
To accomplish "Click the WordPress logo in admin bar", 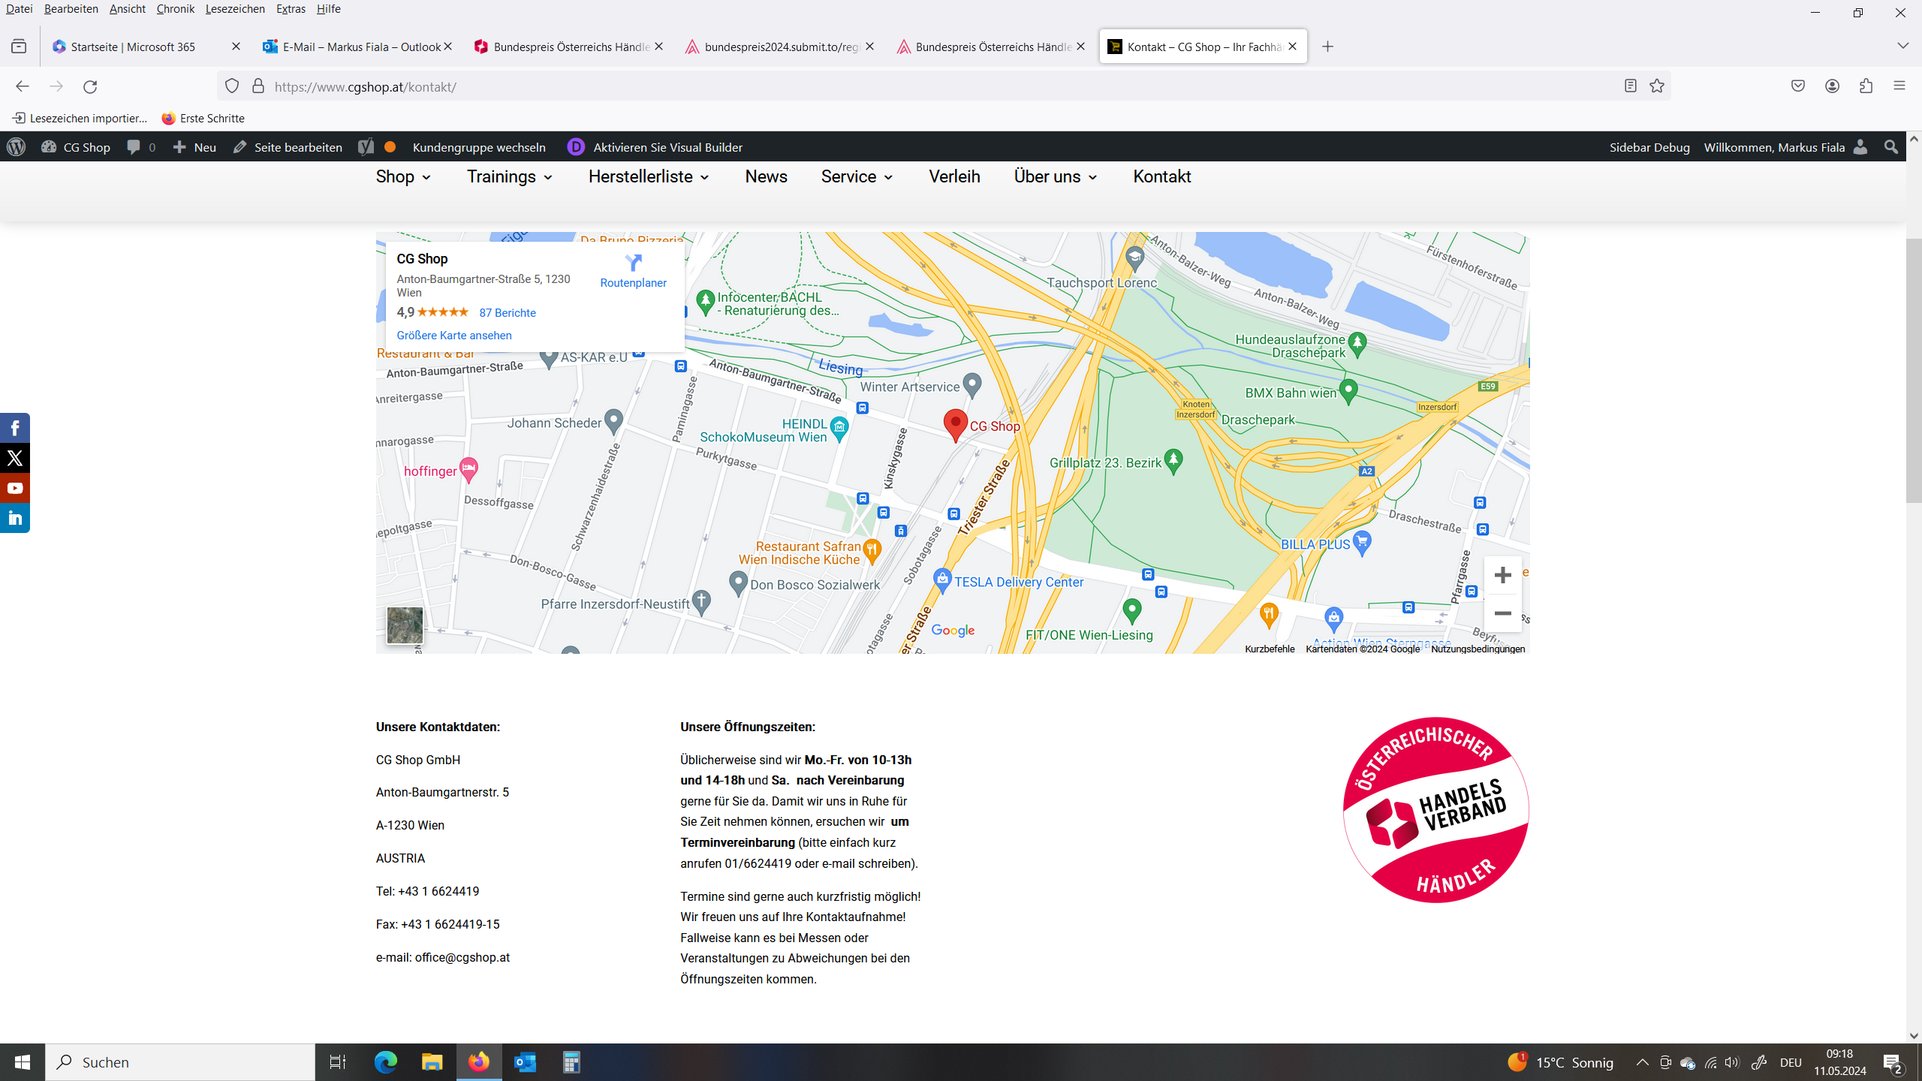I will point(16,147).
